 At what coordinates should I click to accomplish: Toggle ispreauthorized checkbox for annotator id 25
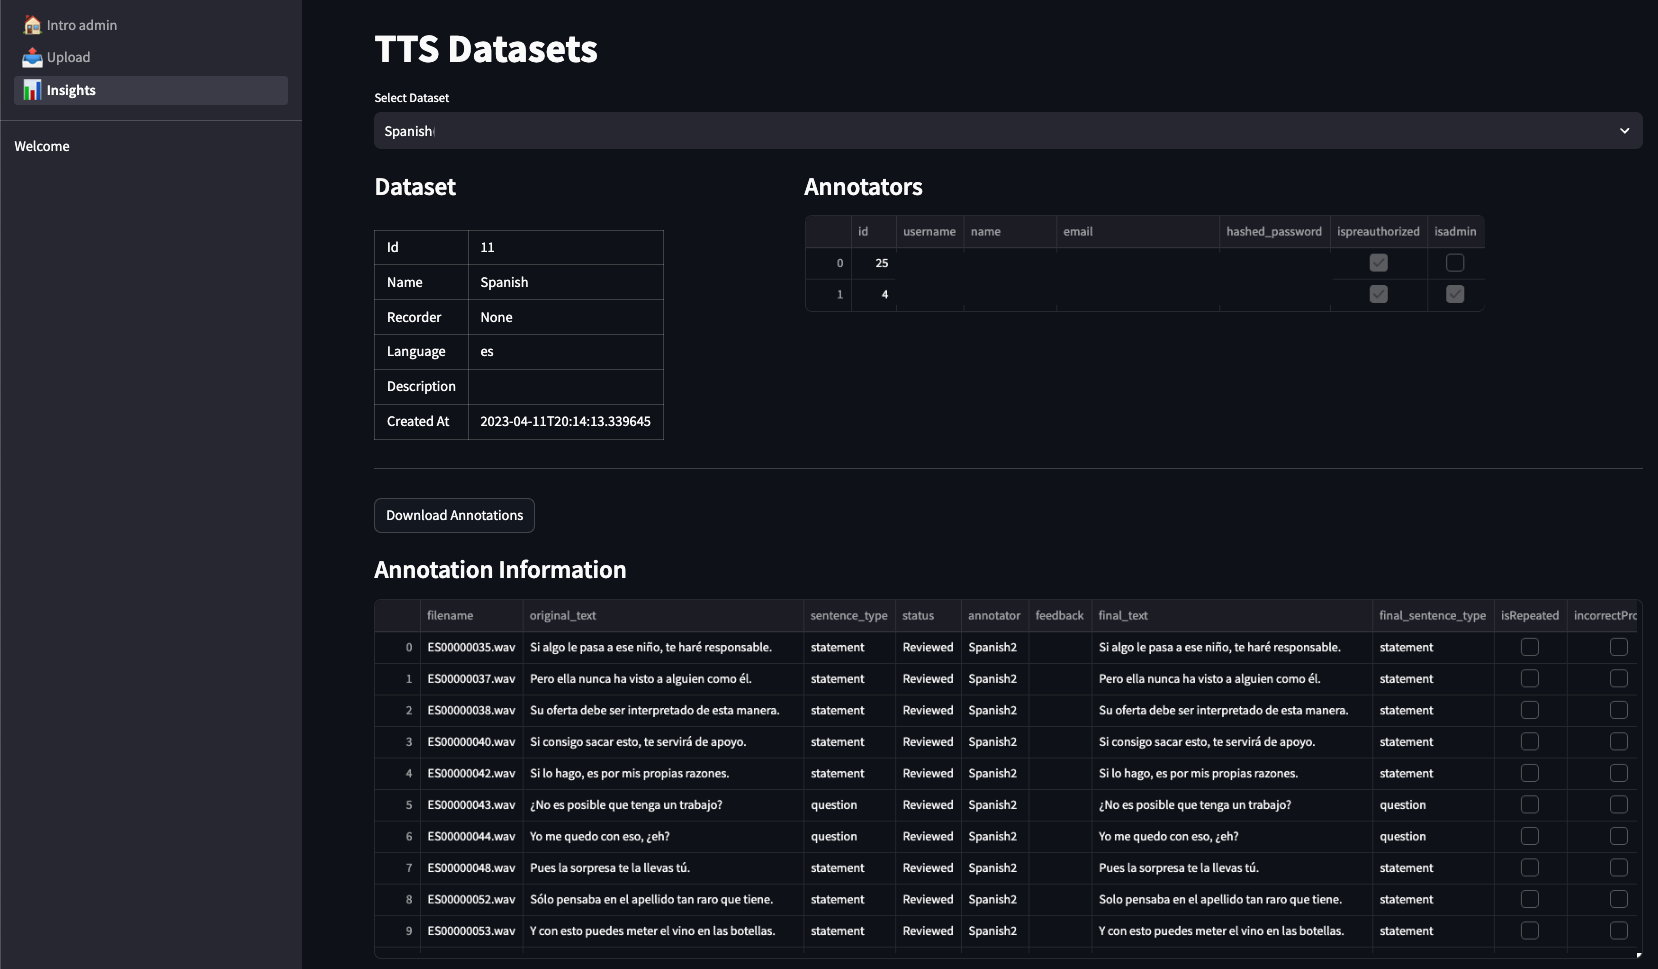[1378, 263]
